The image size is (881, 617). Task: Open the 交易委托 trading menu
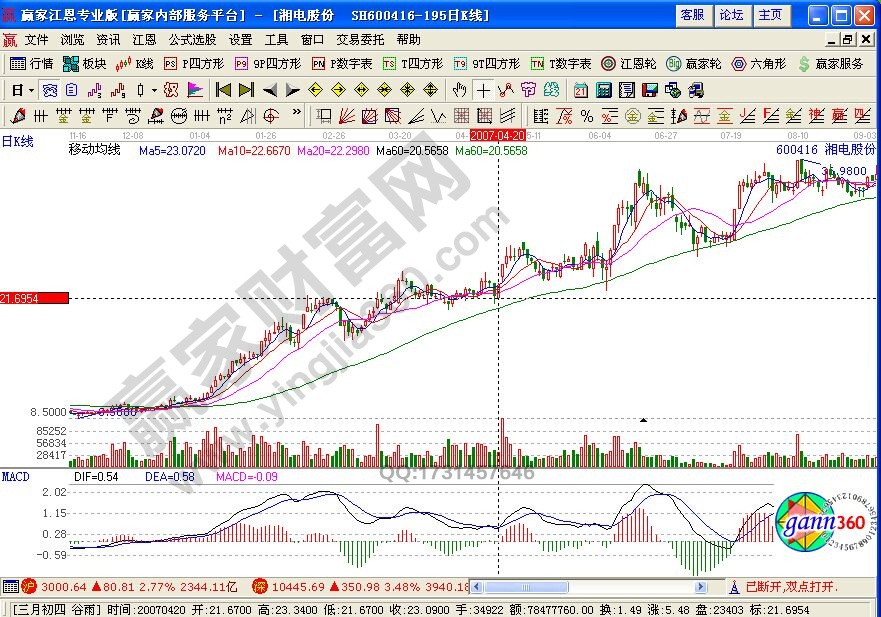(362, 40)
